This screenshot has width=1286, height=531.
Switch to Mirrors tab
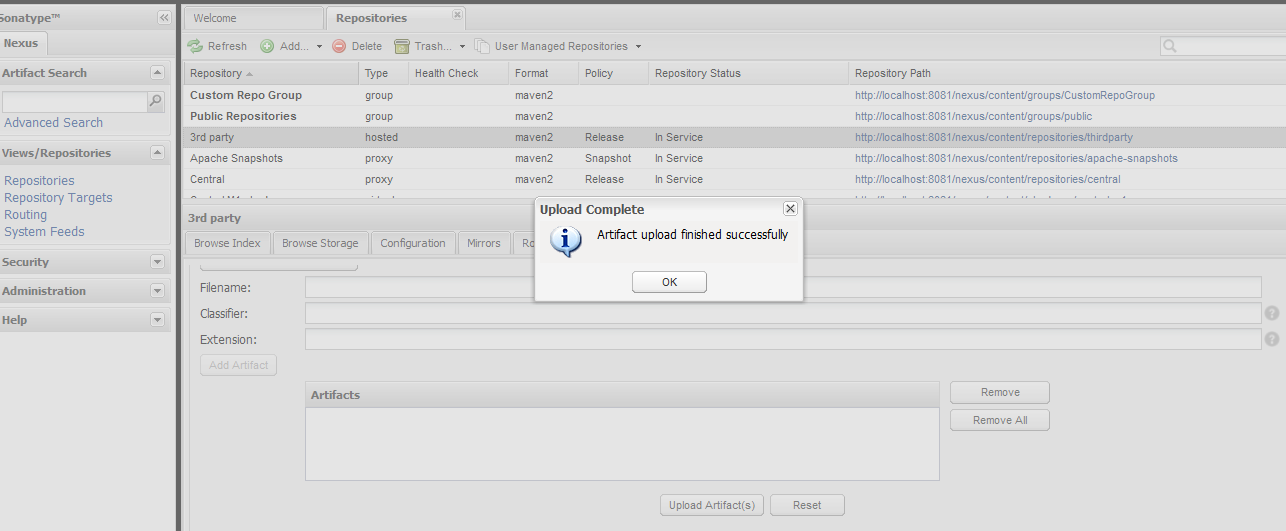point(484,243)
